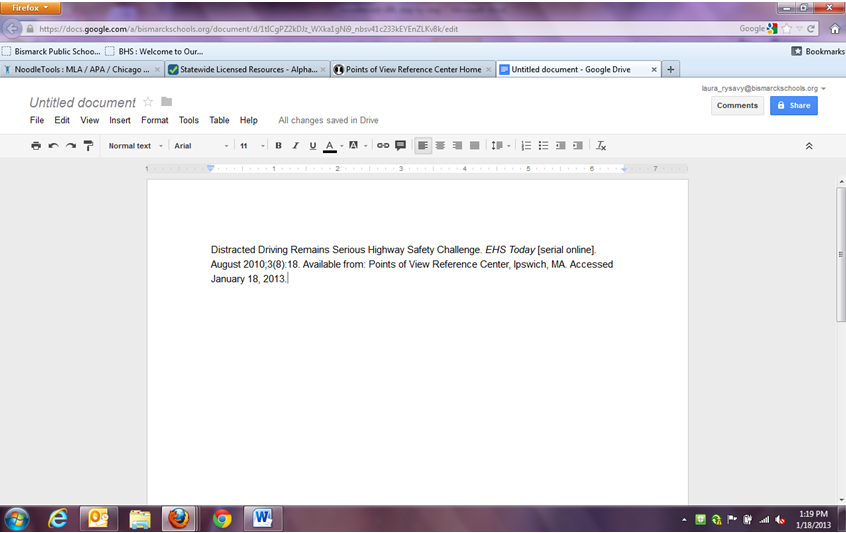
Task: Open Bismarck Public Schools bookmark
Action: coord(51,52)
